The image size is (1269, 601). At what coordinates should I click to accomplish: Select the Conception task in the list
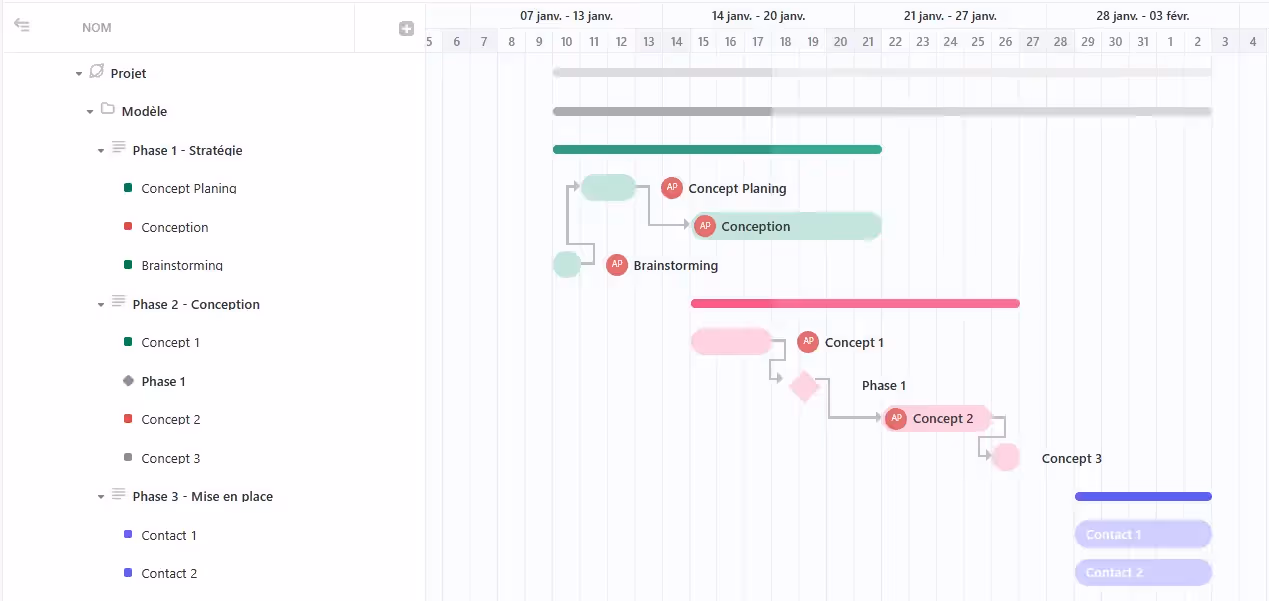(175, 227)
